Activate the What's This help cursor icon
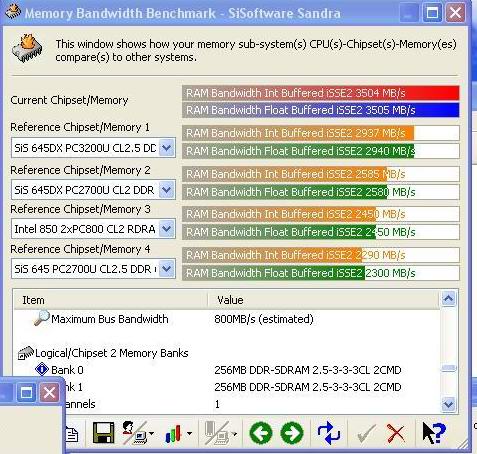Screen dimensions: 477x454 [x=434, y=433]
